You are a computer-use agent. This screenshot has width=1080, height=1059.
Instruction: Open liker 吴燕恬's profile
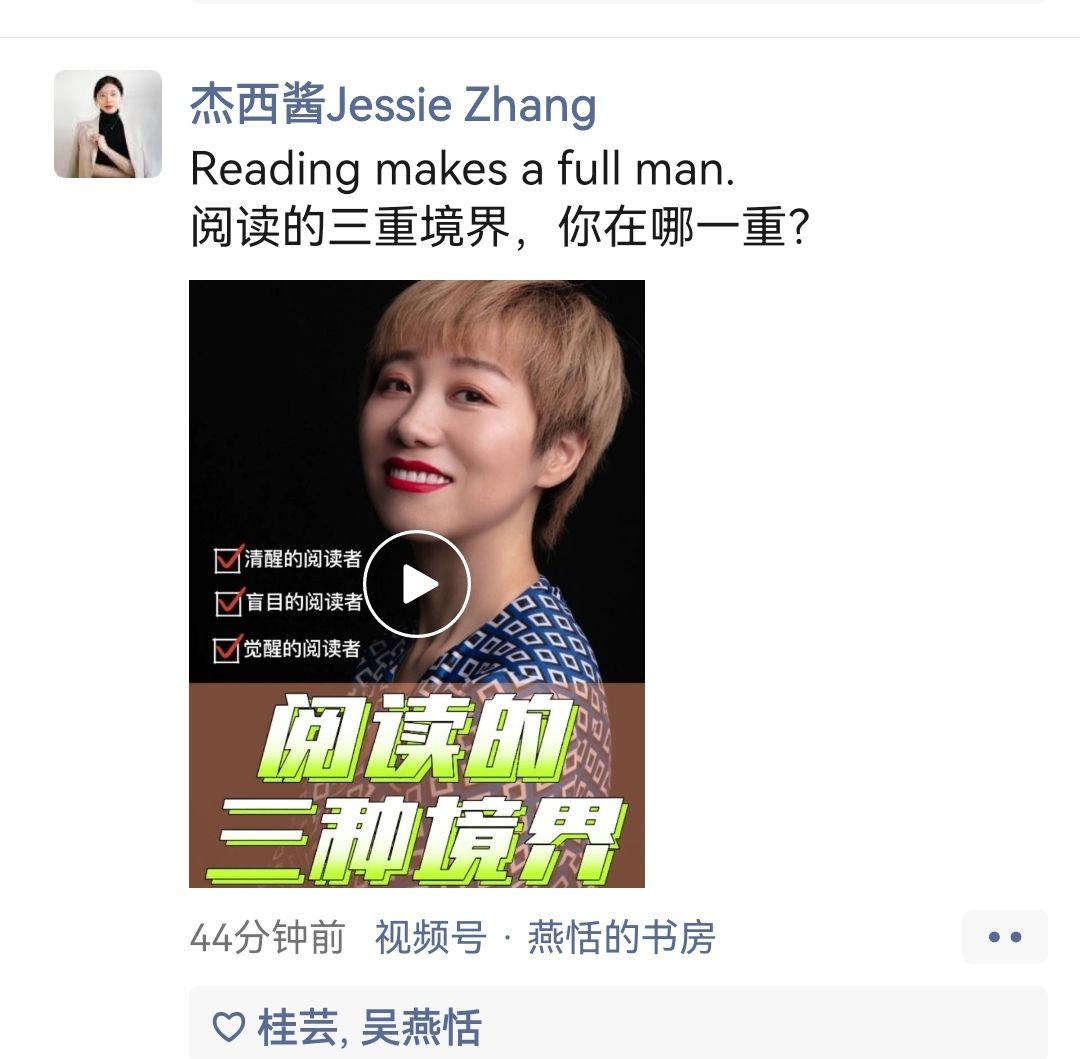pyautogui.click(x=422, y=1027)
